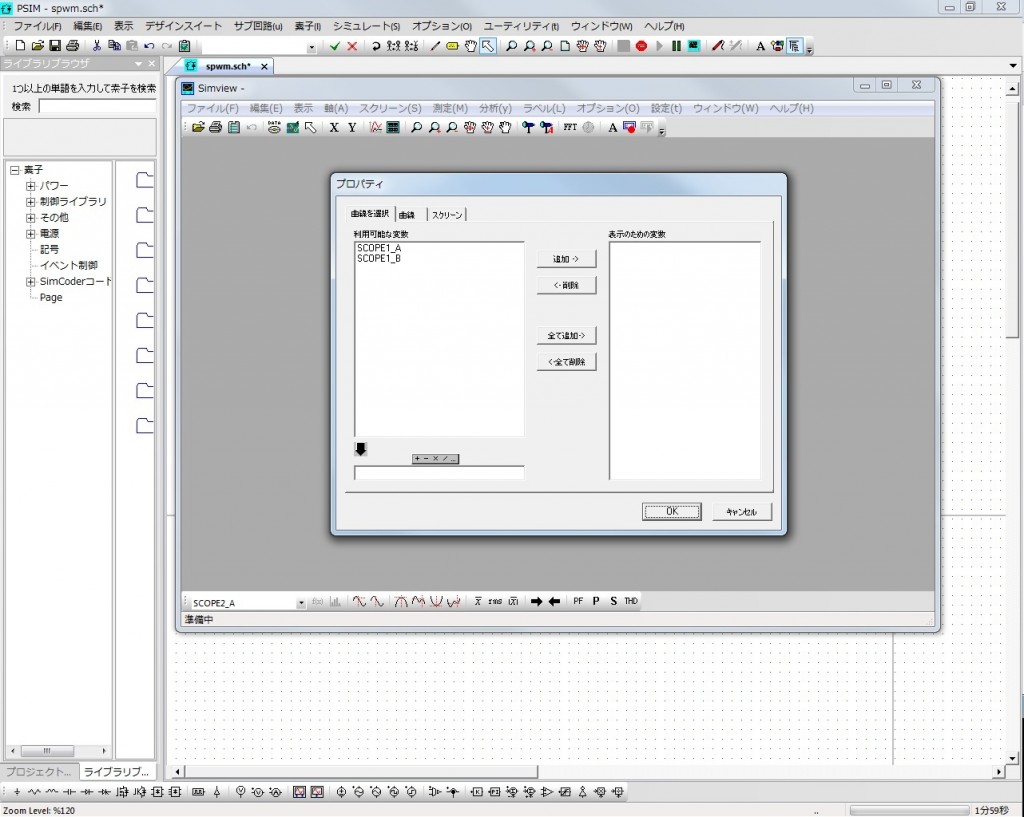Open the library browser panel dropdown arrow
This screenshot has width=1024, height=817.
tap(138, 63)
